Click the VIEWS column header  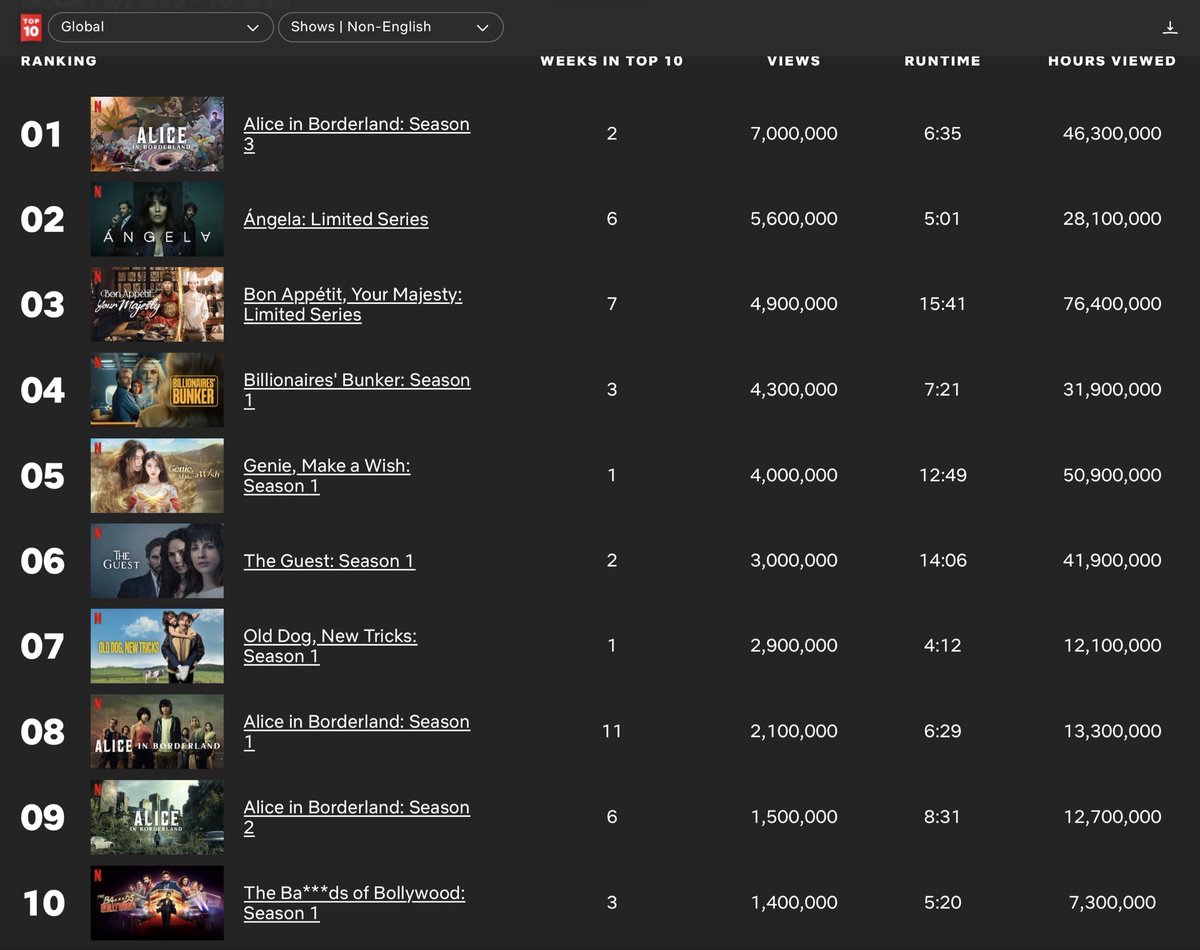[794, 61]
